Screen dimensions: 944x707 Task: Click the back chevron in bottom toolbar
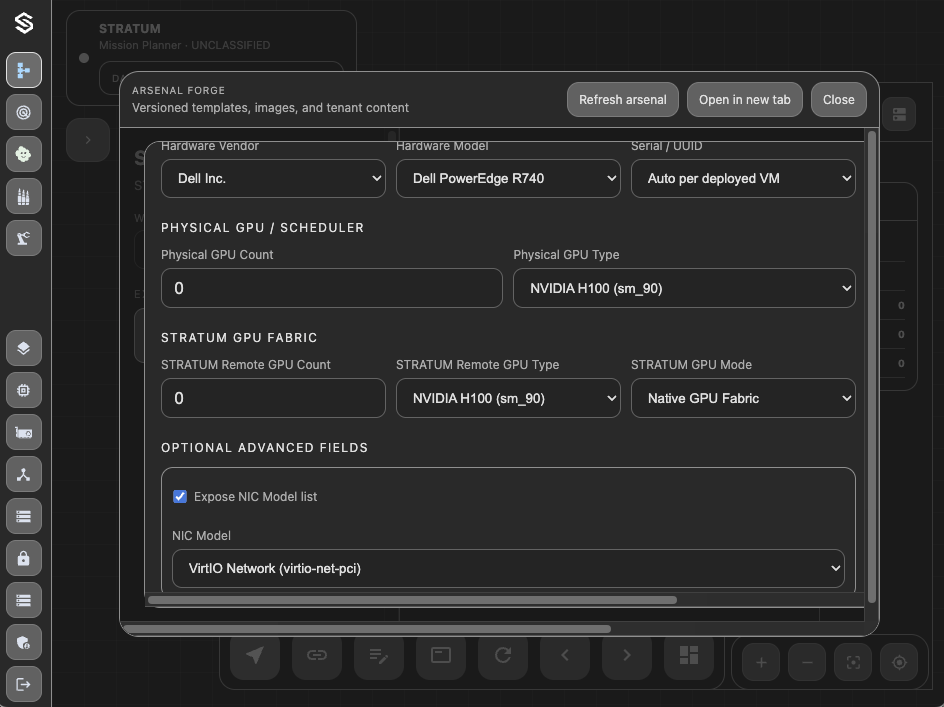point(565,655)
